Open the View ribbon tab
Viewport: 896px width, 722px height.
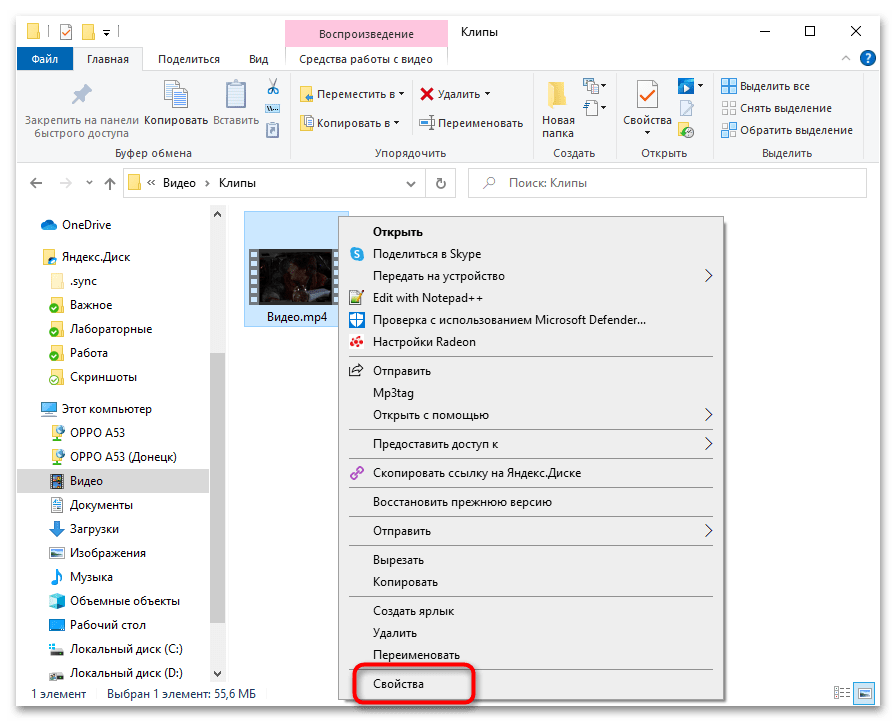pyautogui.click(x=258, y=59)
